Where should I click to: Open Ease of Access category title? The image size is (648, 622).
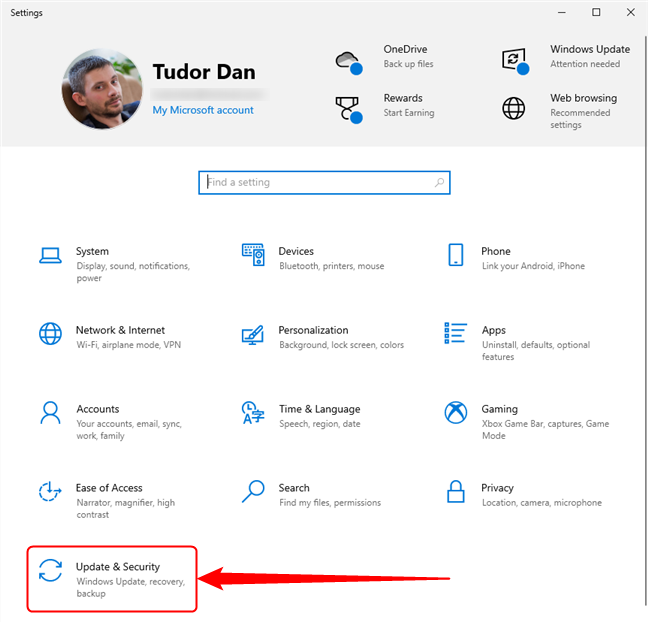pos(109,488)
